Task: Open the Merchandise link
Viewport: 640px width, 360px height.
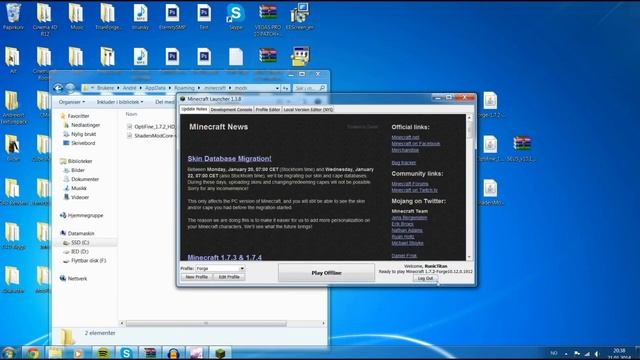Action: pyautogui.click(x=405, y=150)
